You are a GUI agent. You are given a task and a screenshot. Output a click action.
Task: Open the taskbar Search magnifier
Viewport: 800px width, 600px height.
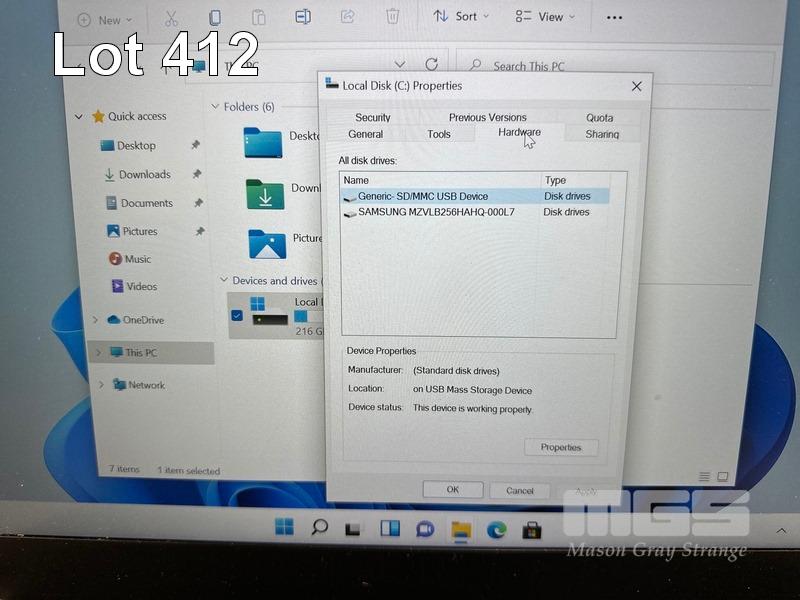(320, 527)
